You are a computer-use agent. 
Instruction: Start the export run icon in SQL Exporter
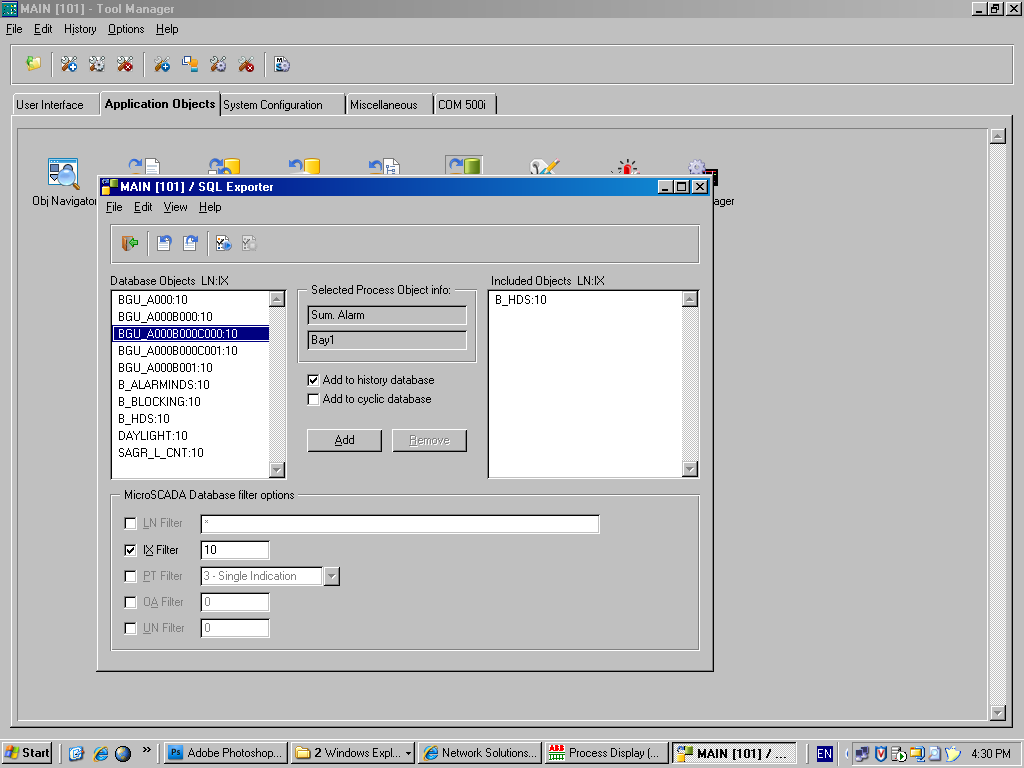click(x=224, y=243)
